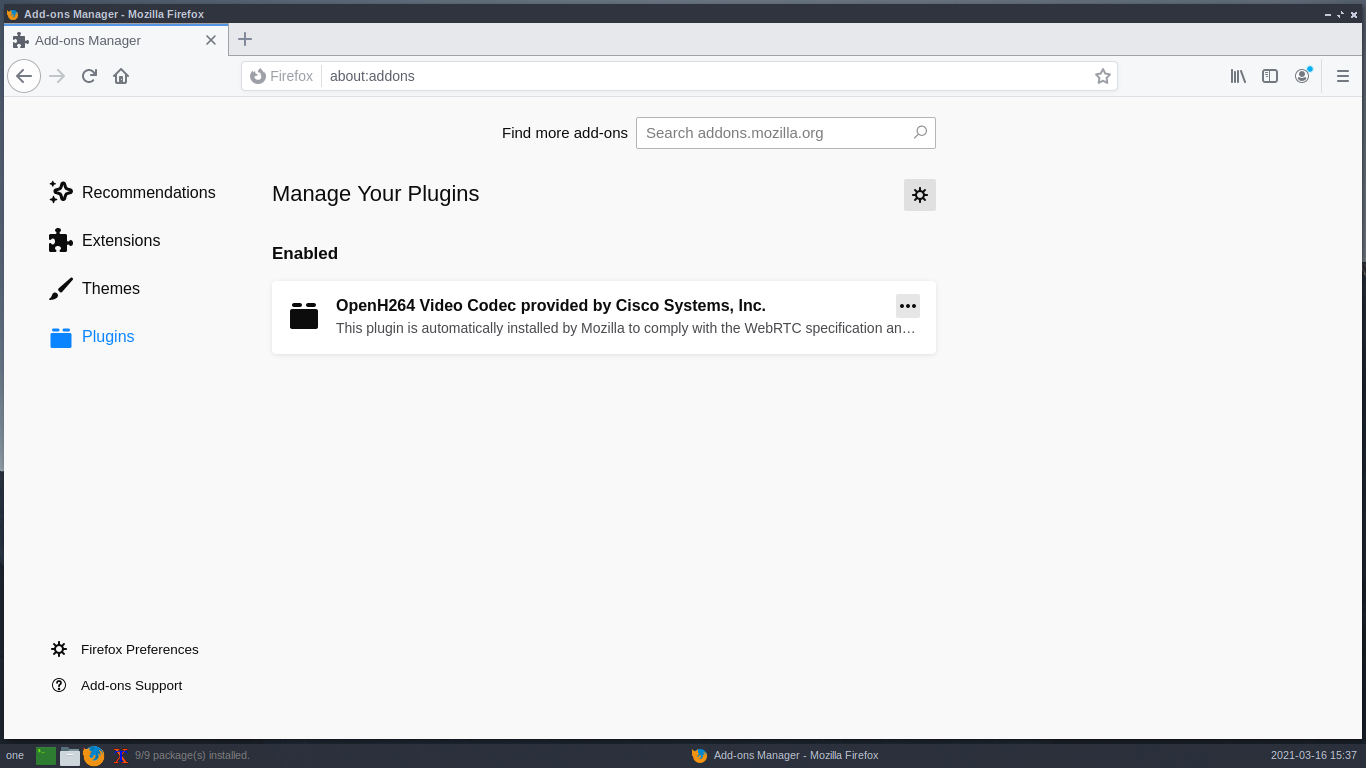Select Recommendations in the sidebar
The width and height of the screenshot is (1366, 768).
tap(132, 192)
